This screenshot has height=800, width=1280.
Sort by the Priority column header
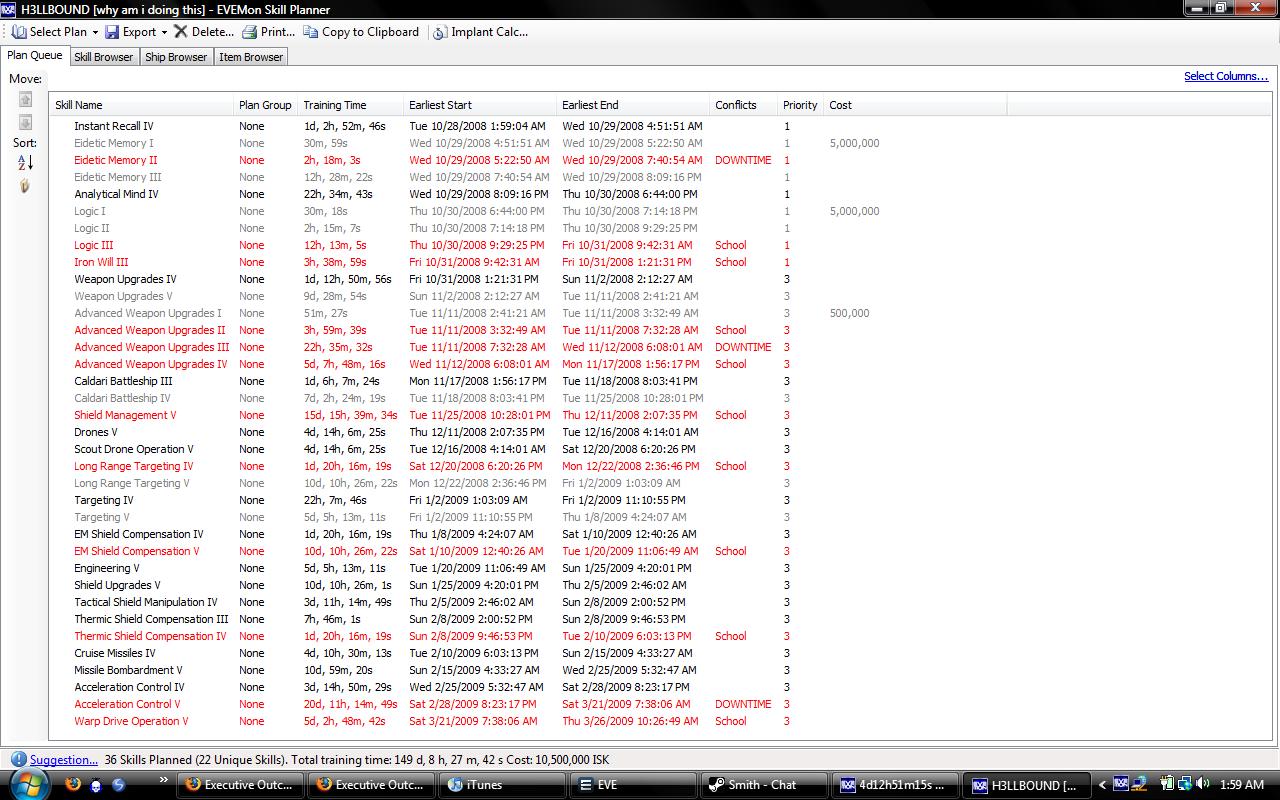coord(801,105)
